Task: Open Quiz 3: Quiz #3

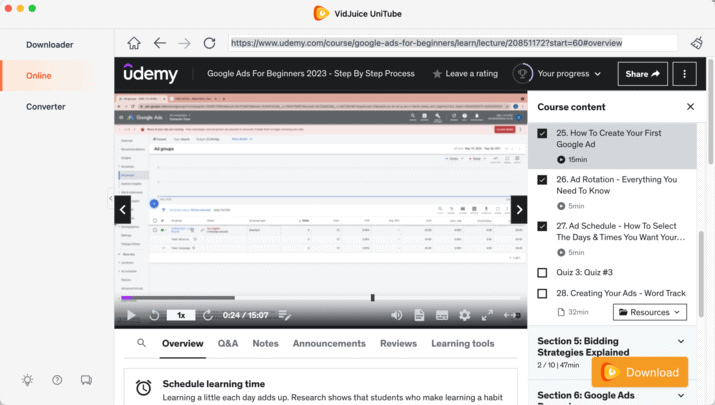Action: point(584,273)
